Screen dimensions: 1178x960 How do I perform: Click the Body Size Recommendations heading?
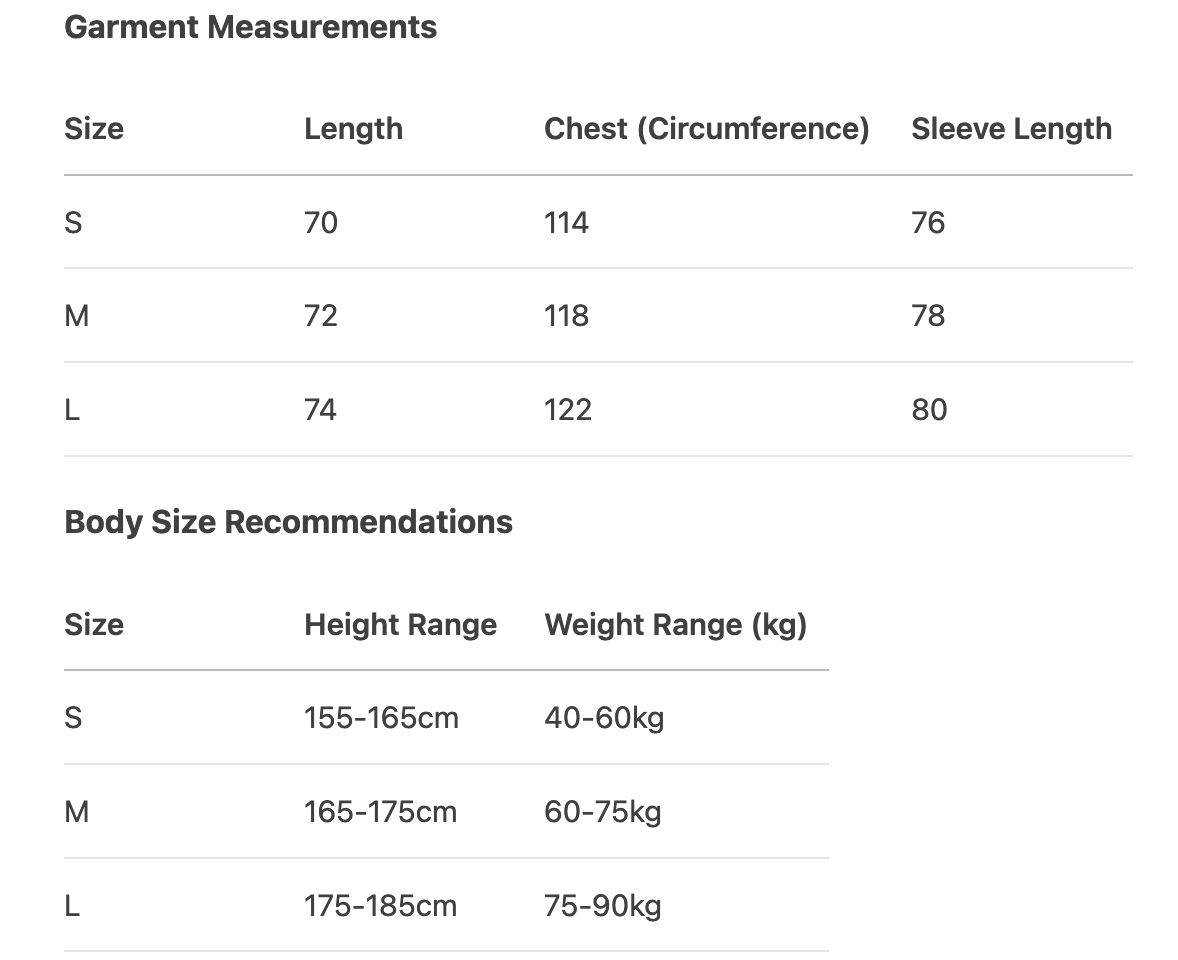point(288,521)
